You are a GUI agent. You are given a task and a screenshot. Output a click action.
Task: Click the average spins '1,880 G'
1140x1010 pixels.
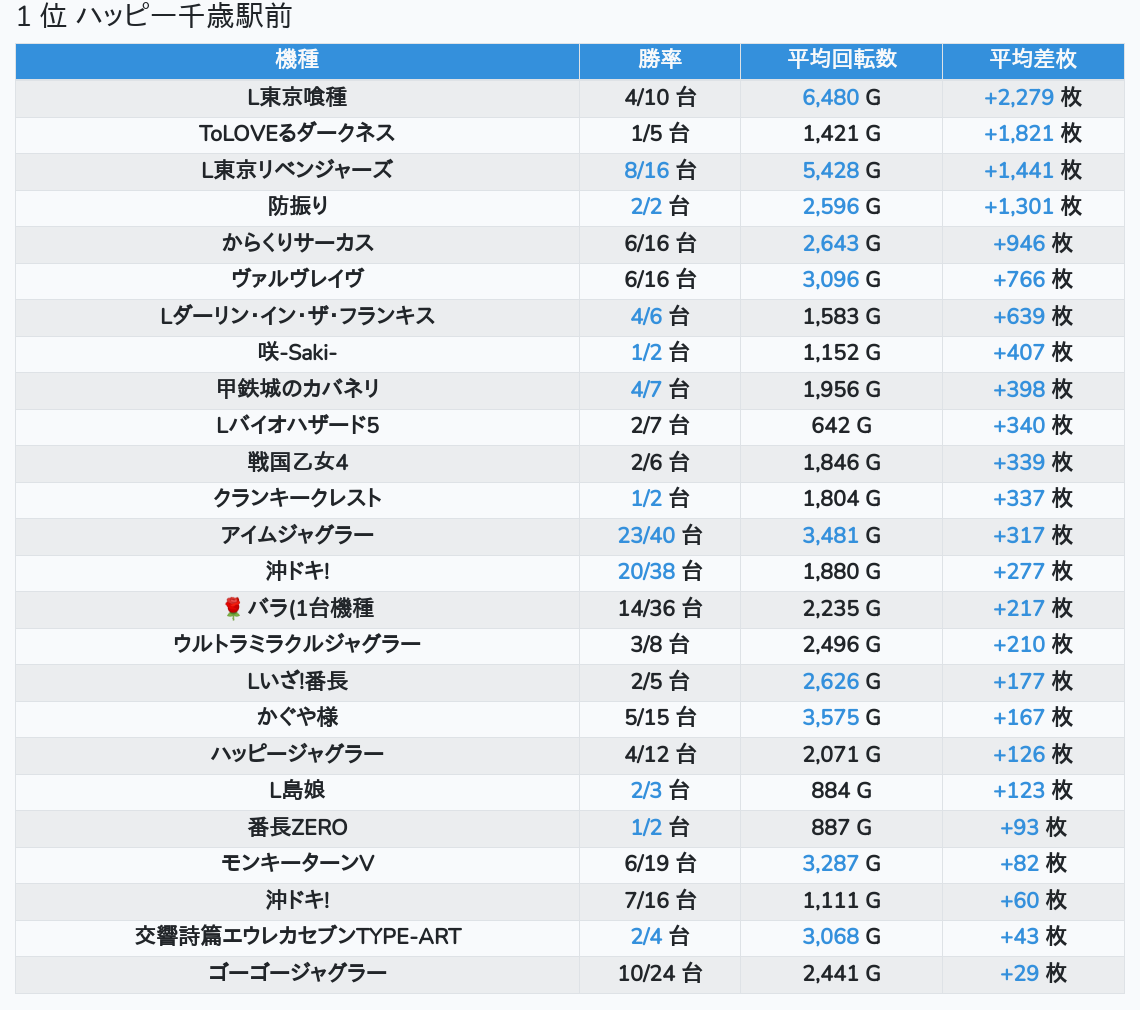(x=841, y=572)
